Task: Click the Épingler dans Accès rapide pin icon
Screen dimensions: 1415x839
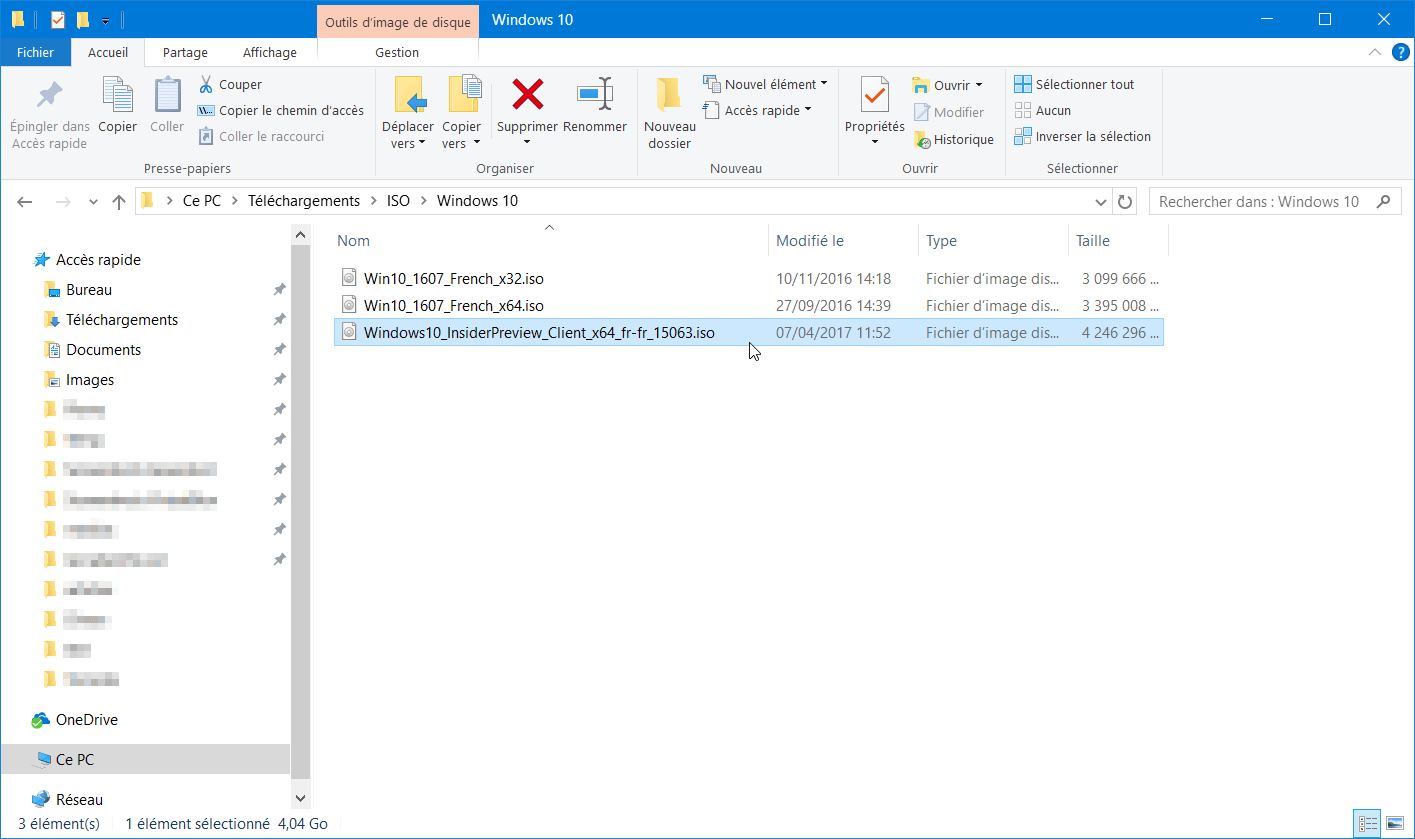Action: 49,95
